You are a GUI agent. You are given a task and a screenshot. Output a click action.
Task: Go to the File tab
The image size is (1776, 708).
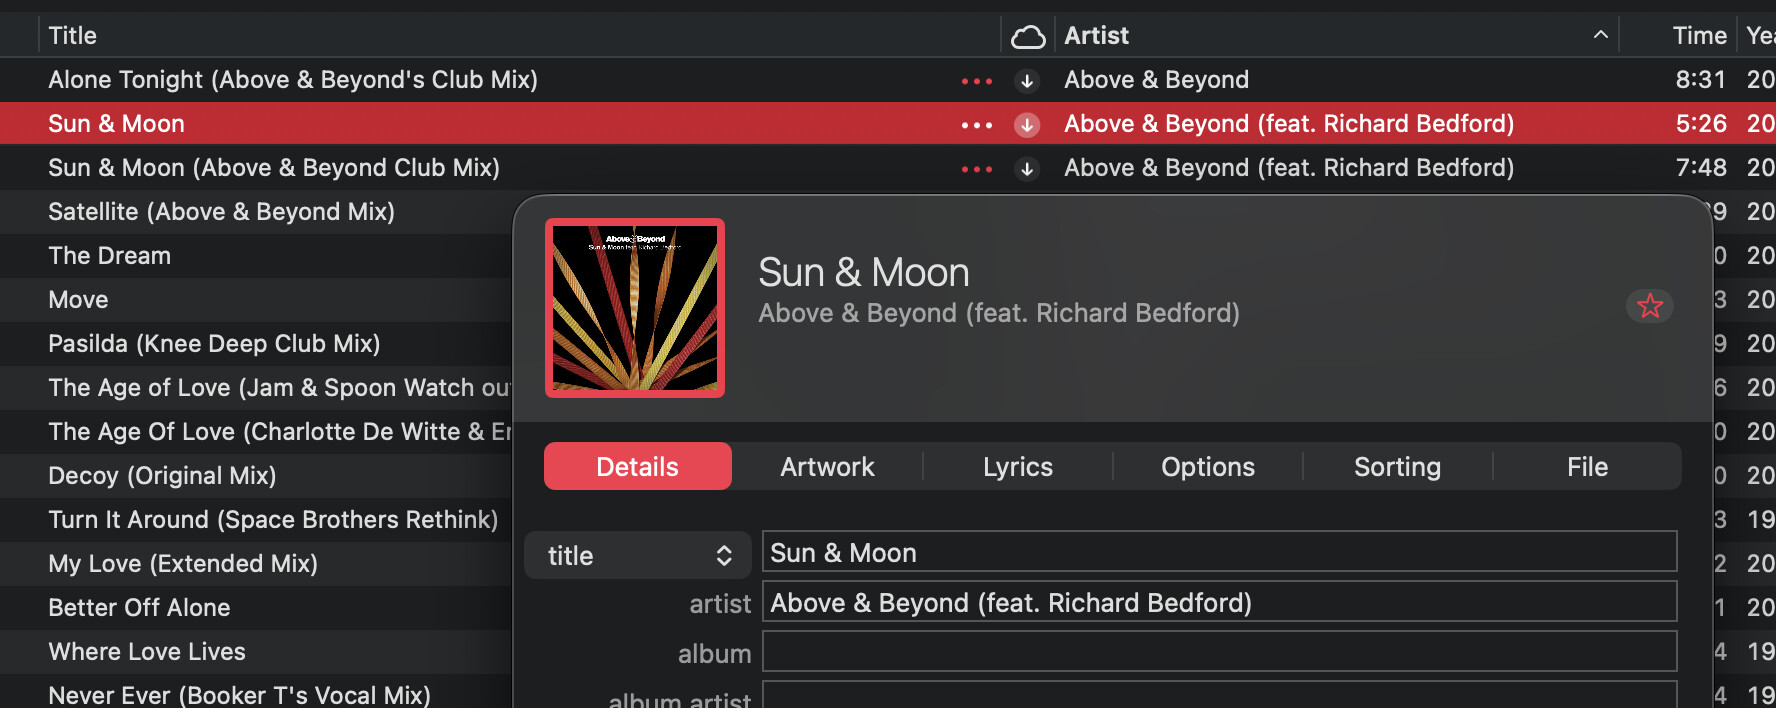point(1587,467)
